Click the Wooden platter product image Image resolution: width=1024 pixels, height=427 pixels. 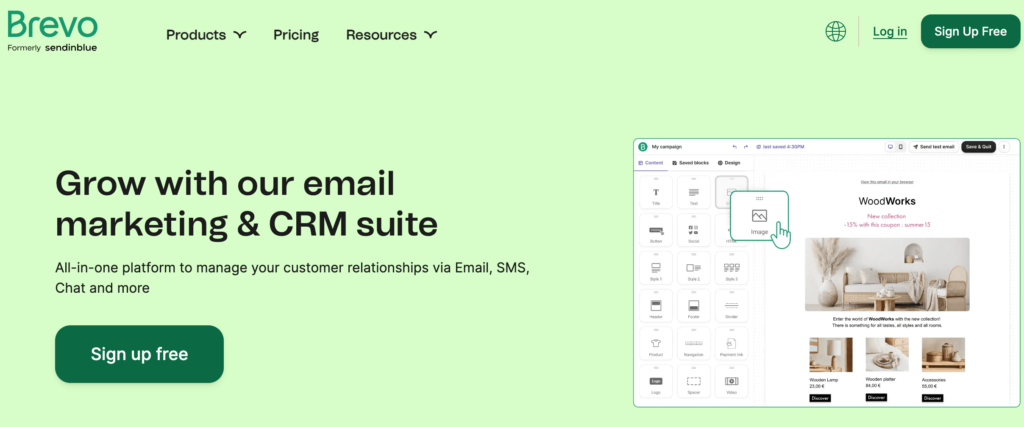tap(887, 355)
